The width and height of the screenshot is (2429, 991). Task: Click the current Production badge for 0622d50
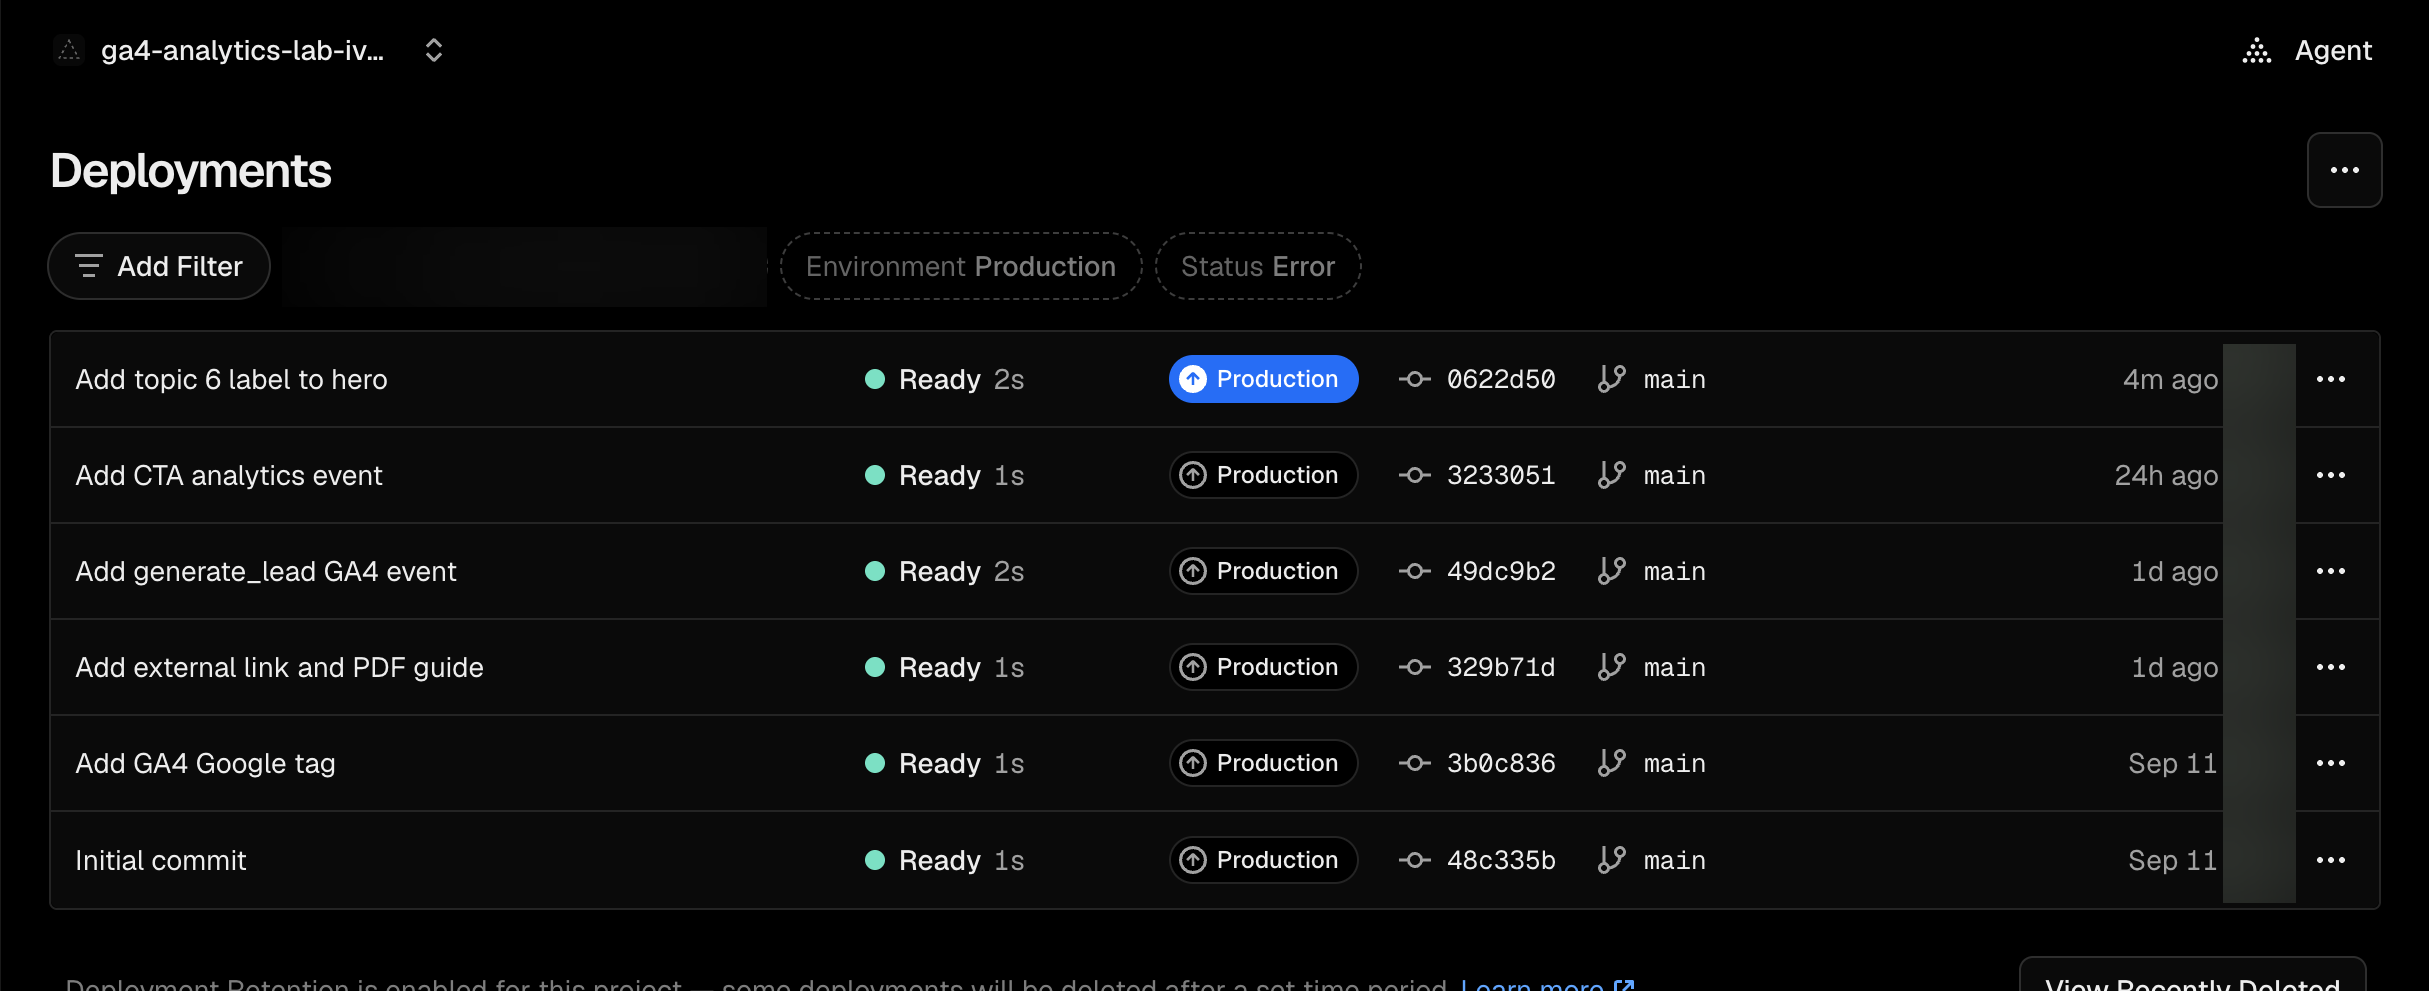click(1263, 379)
